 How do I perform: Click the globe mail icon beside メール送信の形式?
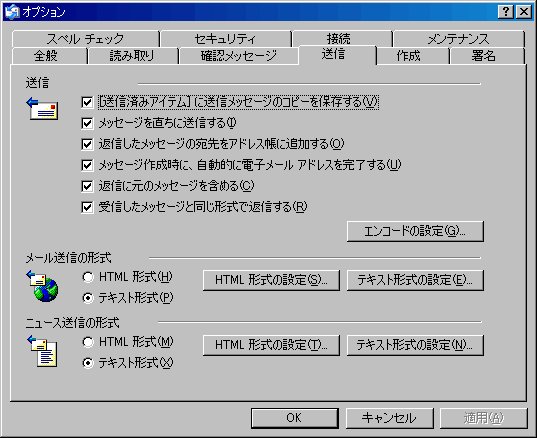(x=42, y=286)
